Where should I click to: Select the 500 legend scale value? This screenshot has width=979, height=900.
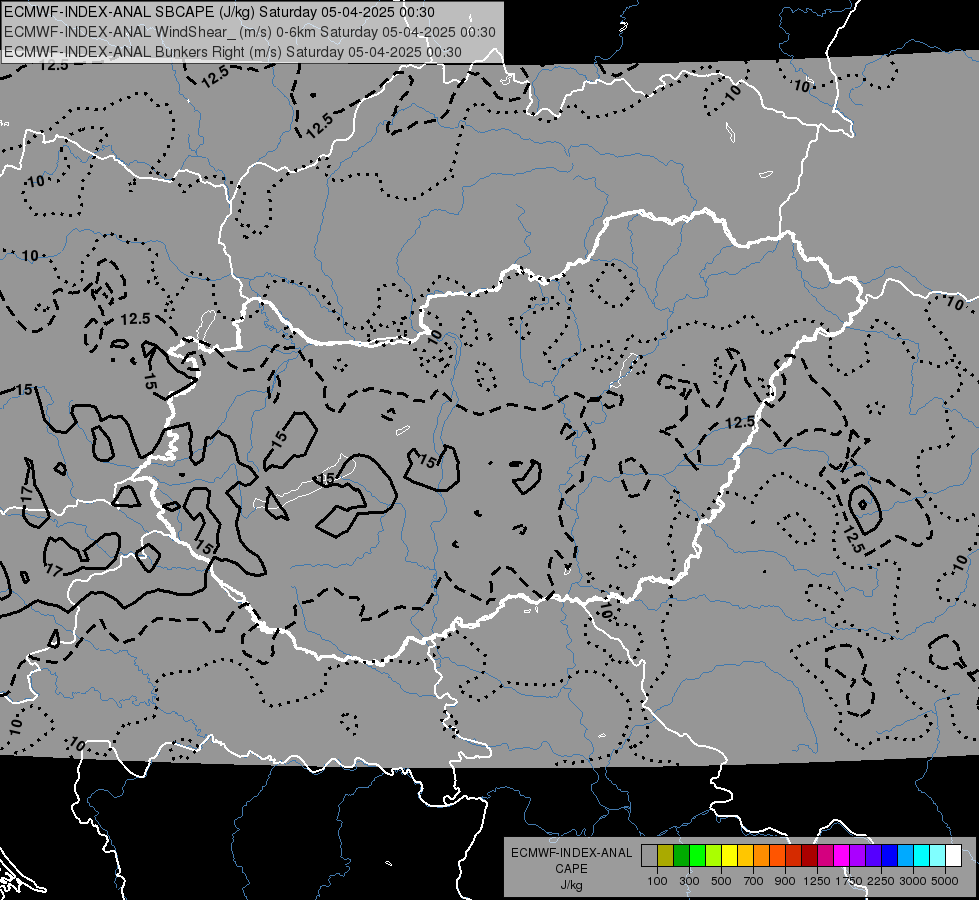coord(721,881)
